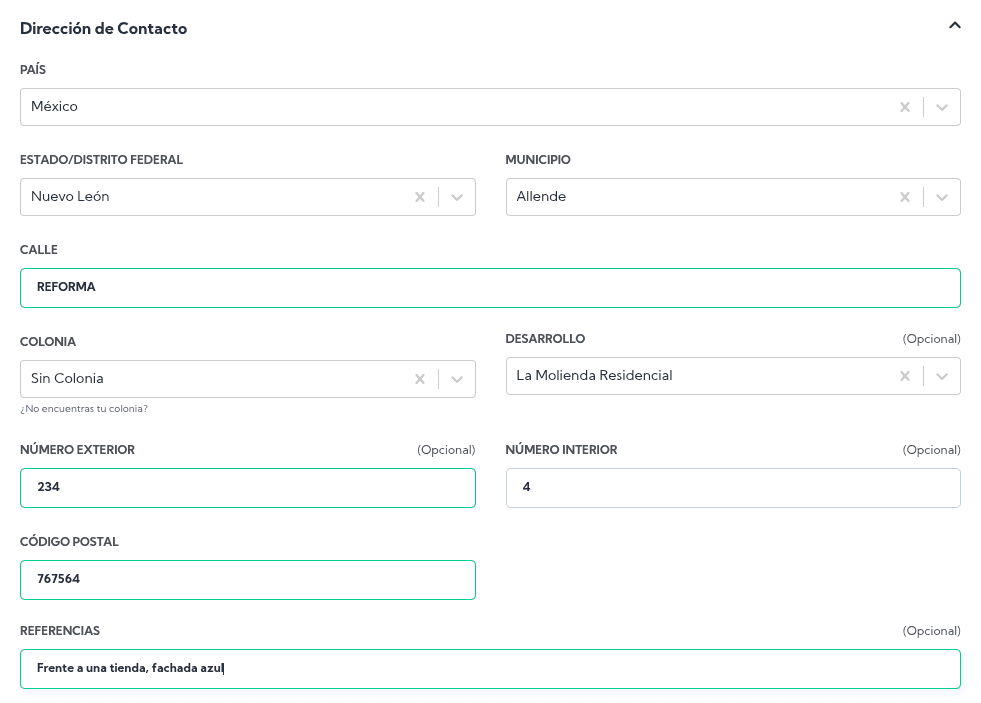This screenshot has width=981, height=703.
Task: Click the Nuevo León value in Estado
Action: [70, 197]
